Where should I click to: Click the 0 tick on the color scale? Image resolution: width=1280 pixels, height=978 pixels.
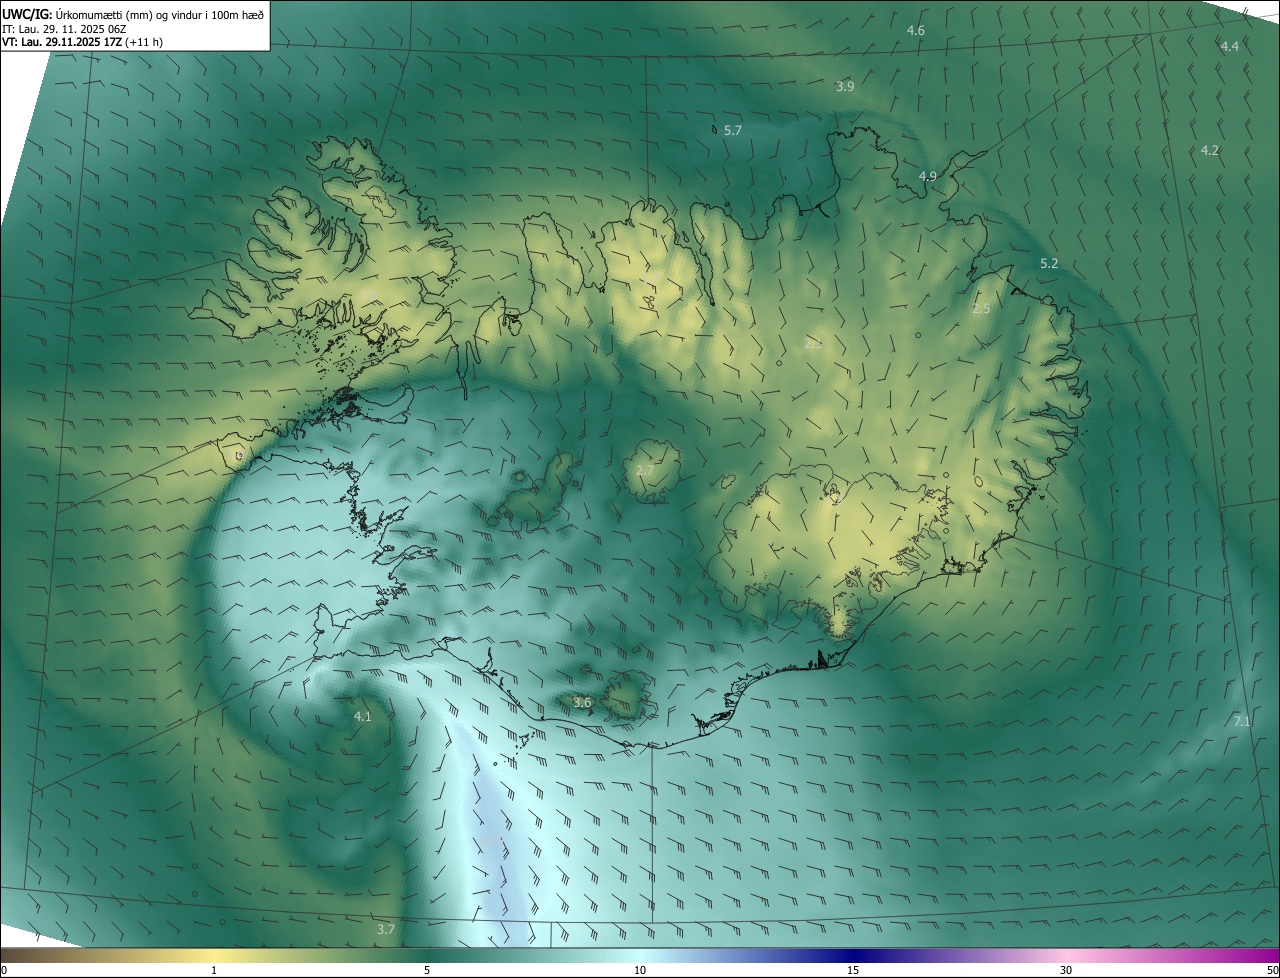coord(4,971)
